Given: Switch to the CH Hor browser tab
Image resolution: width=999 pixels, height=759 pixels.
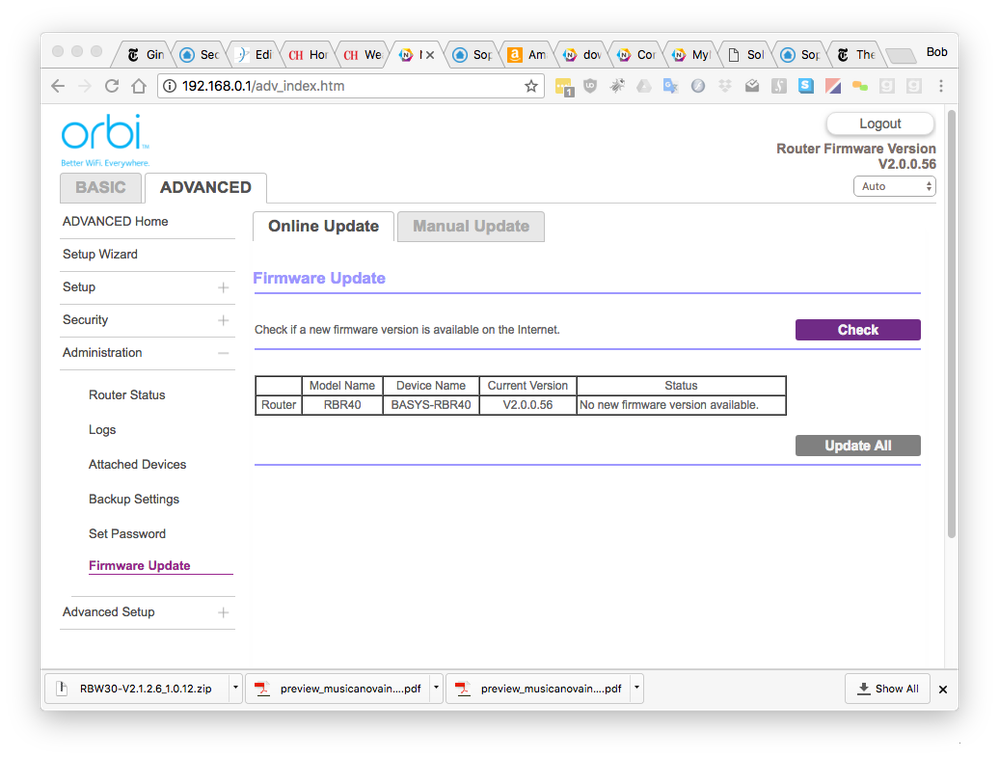Looking at the screenshot, I should [308, 55].
